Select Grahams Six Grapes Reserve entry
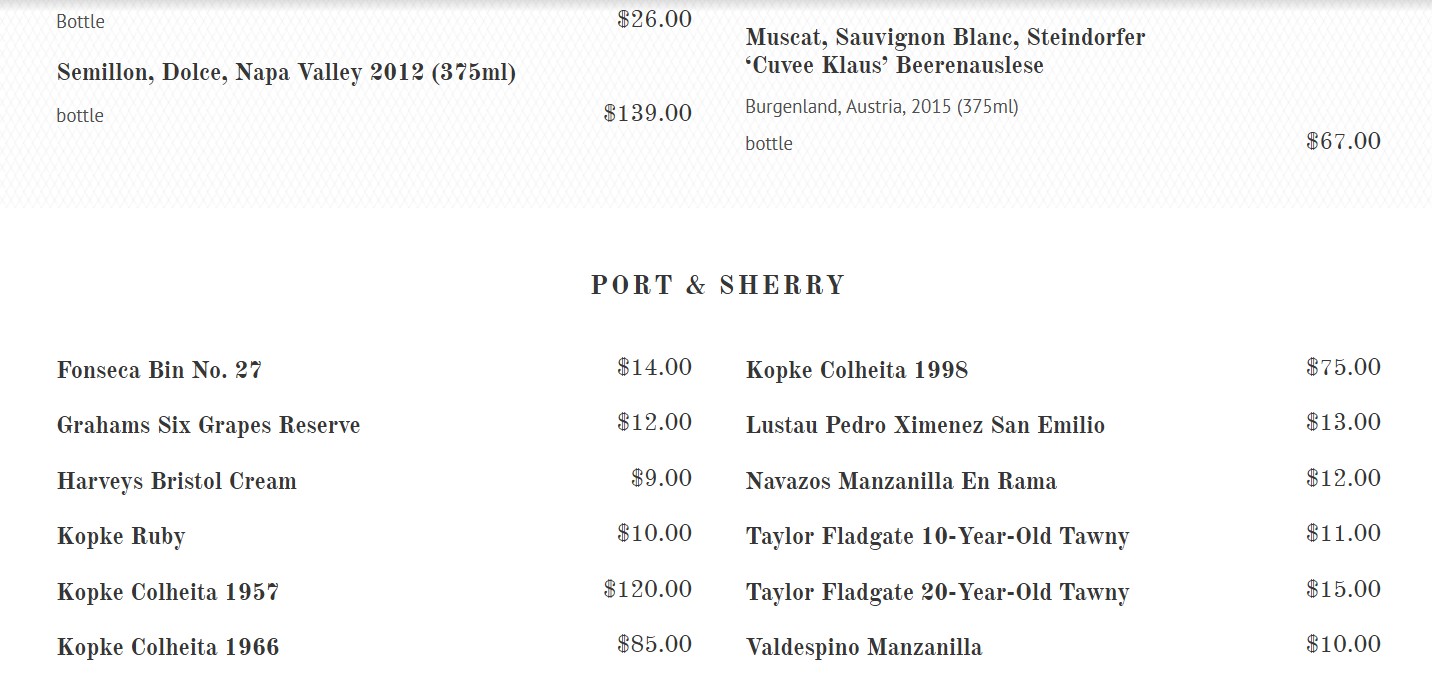1432x682 pixels. coord(208,425)
